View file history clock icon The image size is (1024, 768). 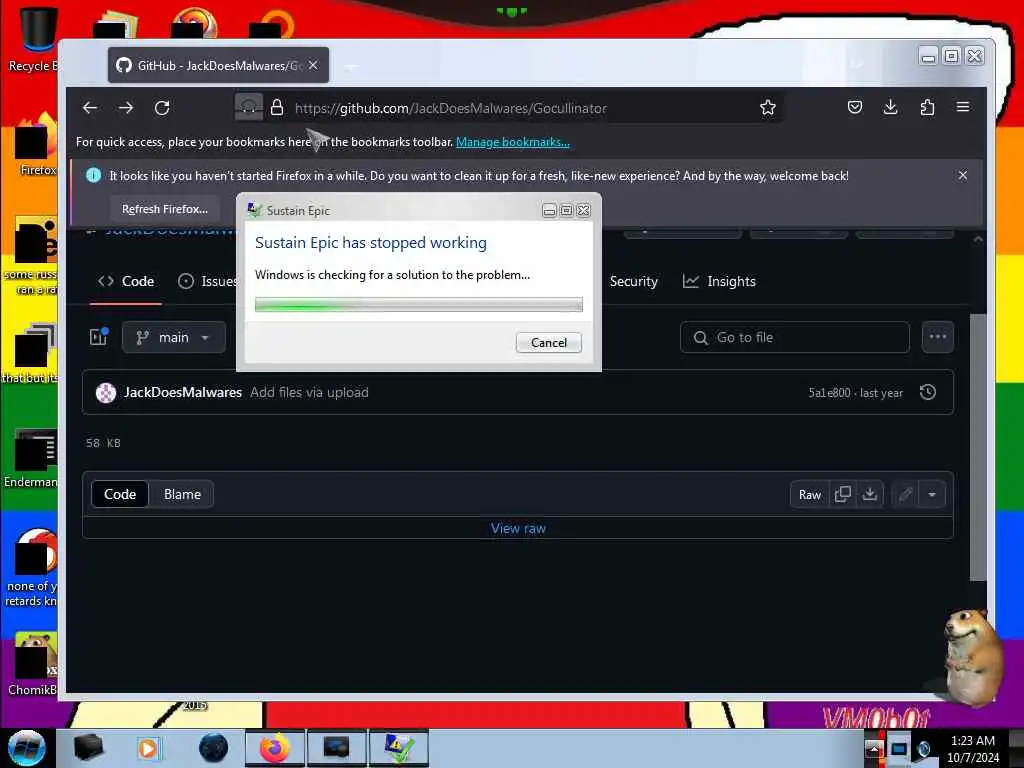(927, 392)
